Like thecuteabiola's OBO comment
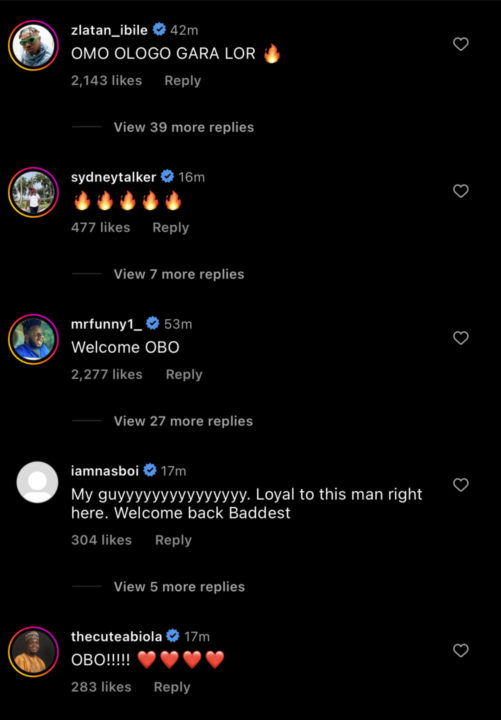Viewport: 501px width, 720px height. [x=461, y=650]
